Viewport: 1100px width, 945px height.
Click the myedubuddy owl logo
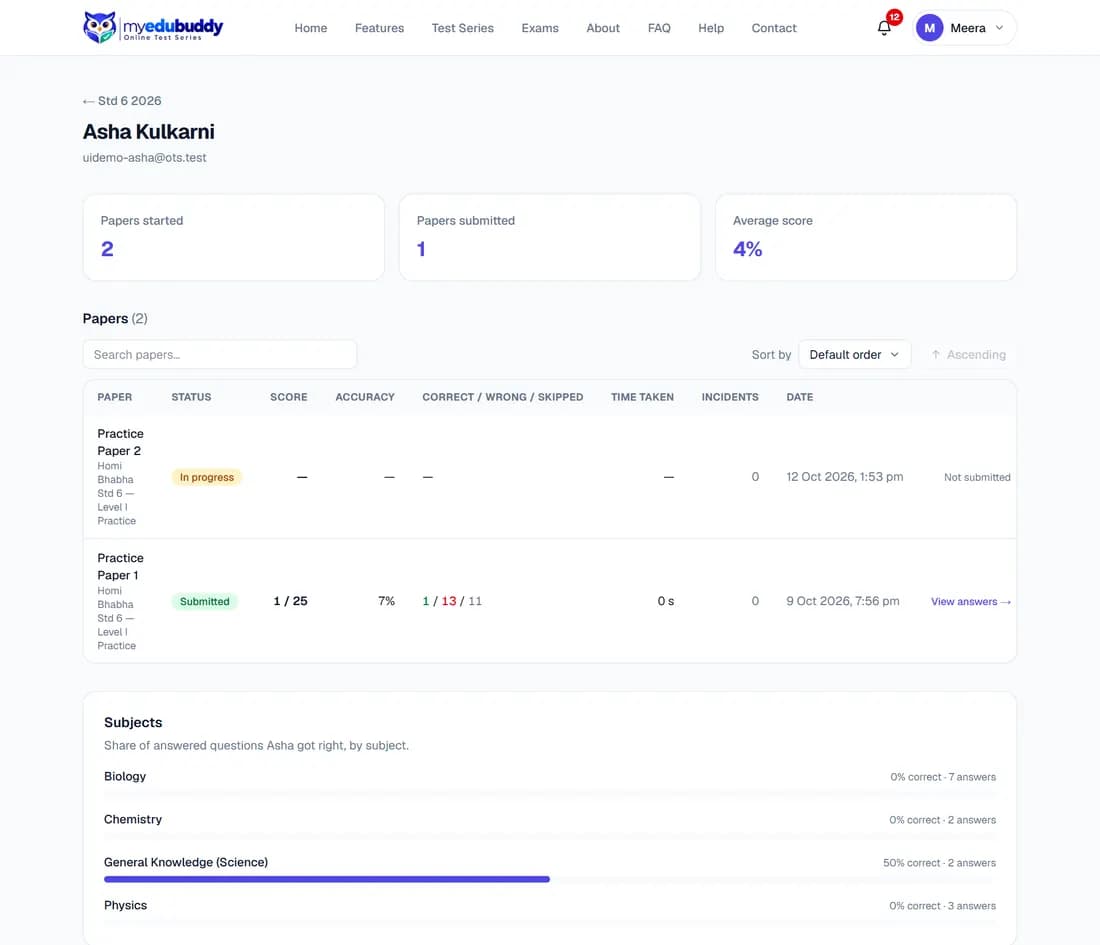tap(152, 27)
